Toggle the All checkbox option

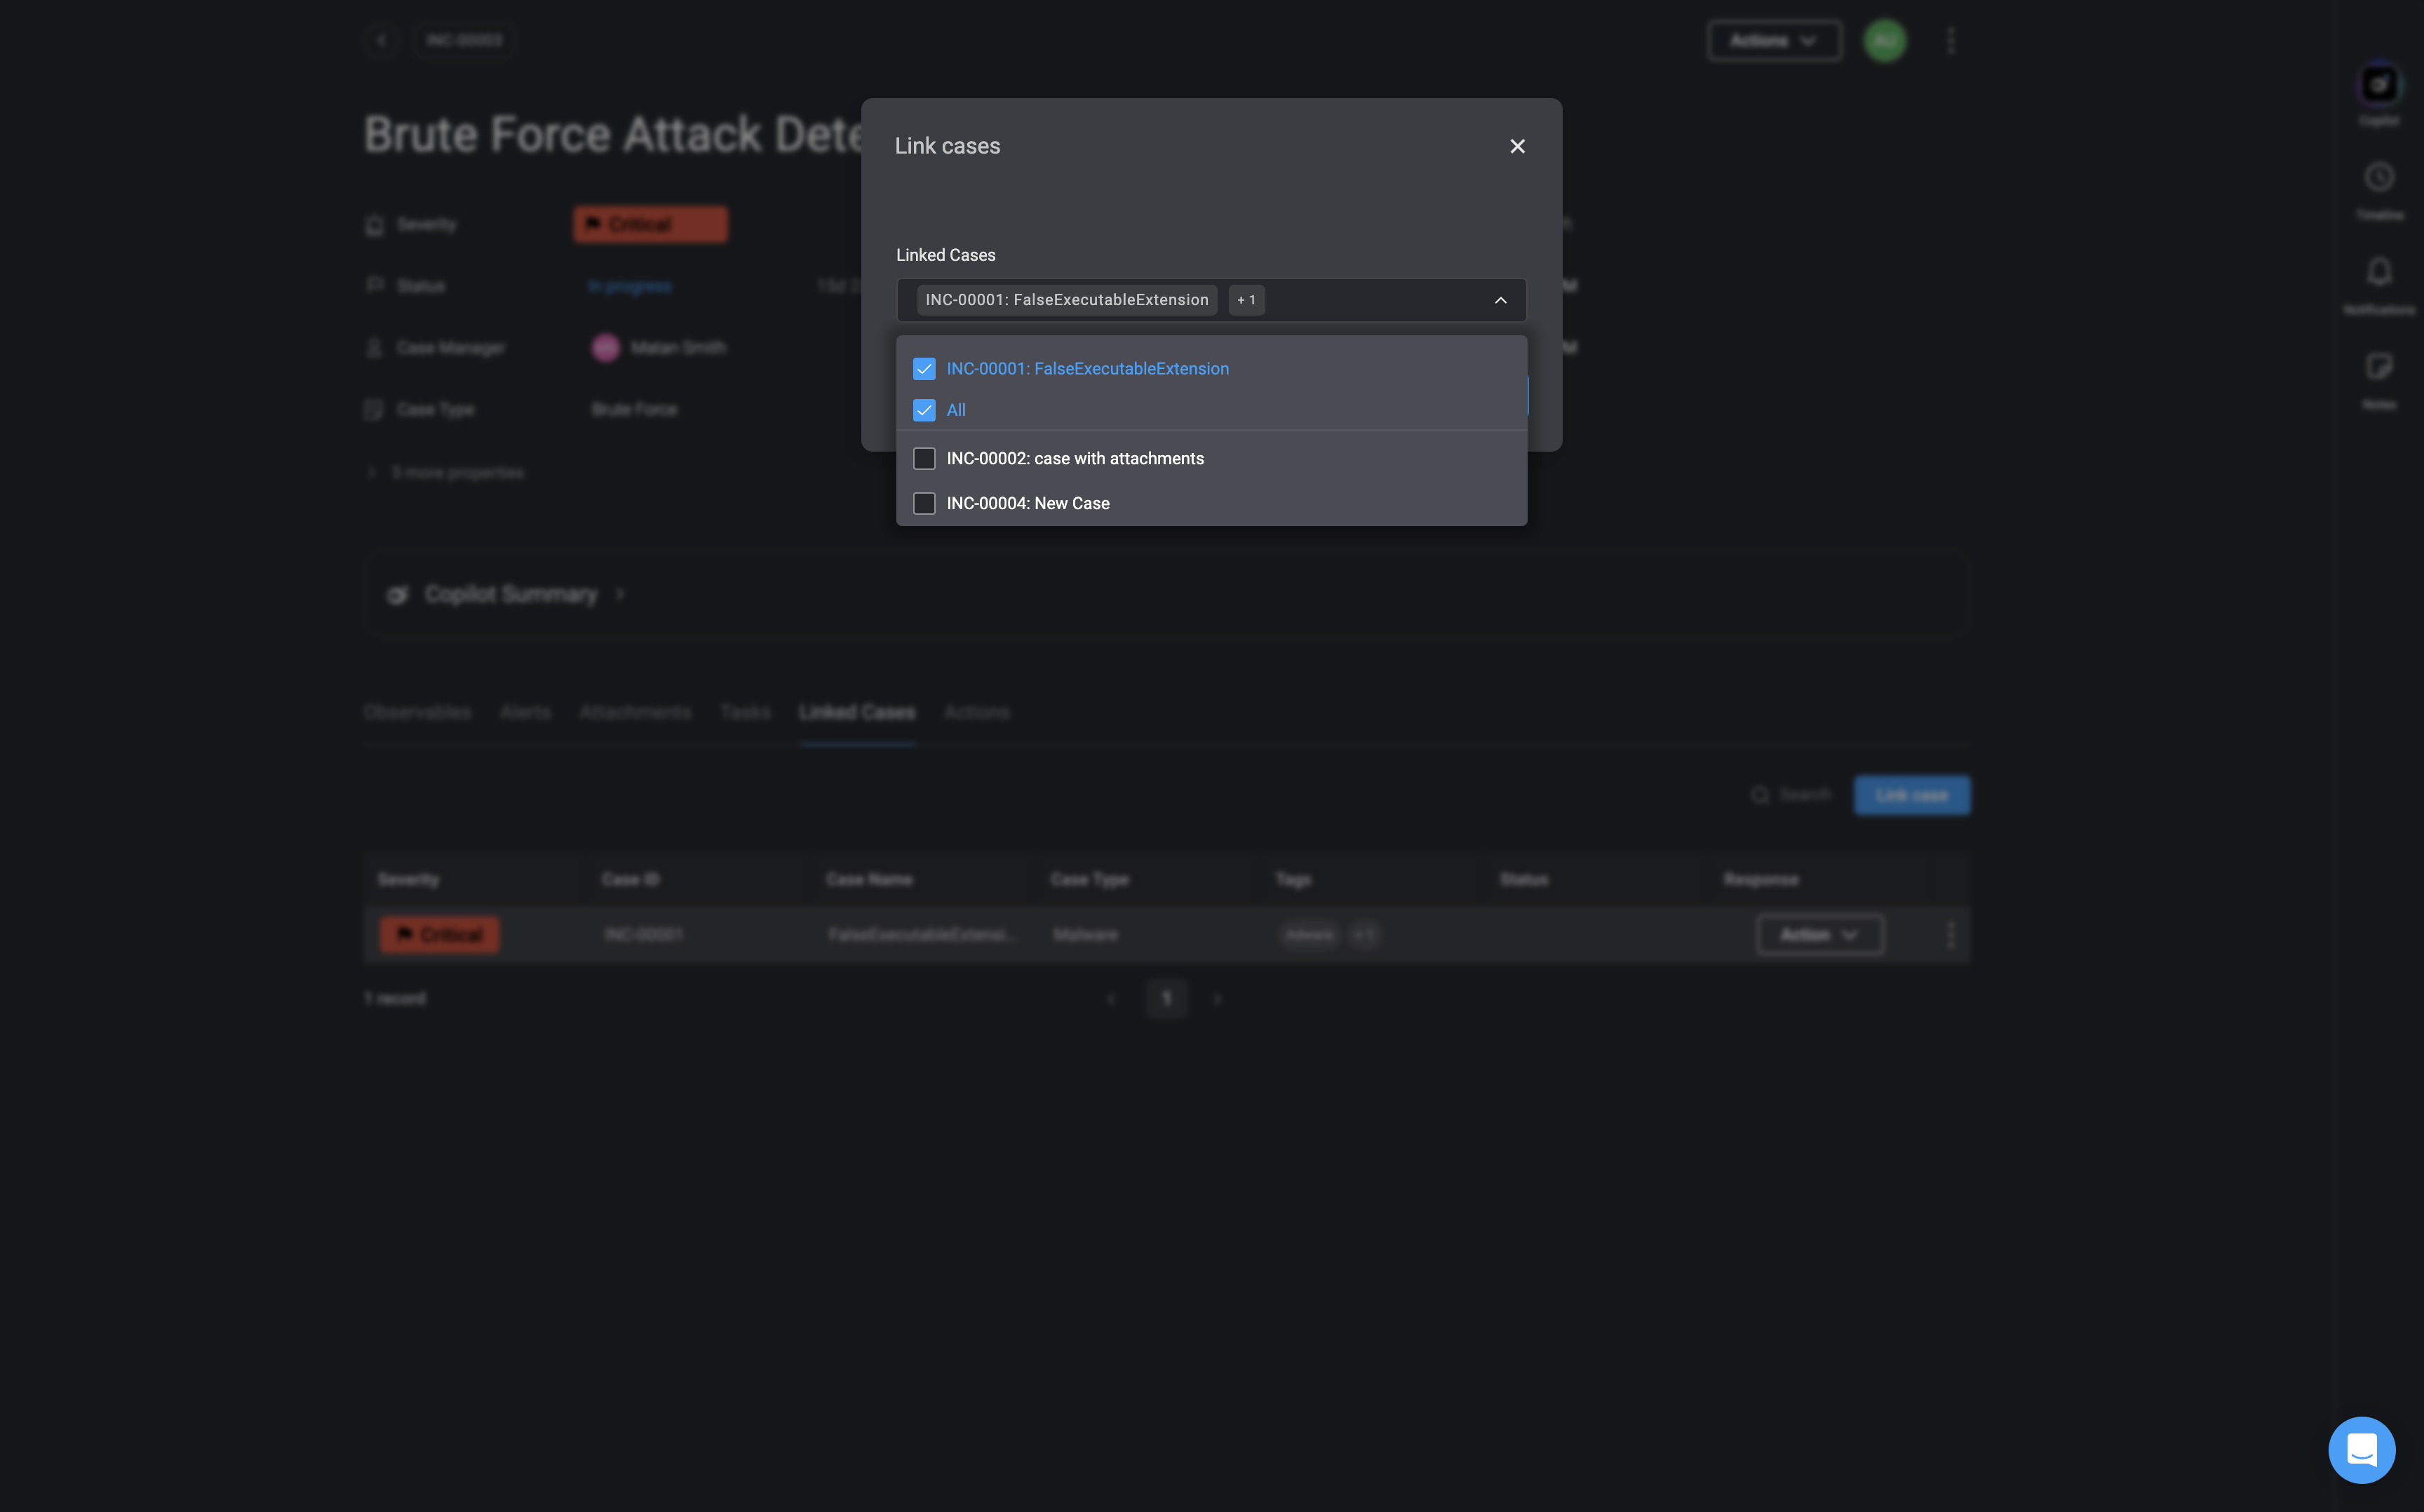click(x=924, y=410)
